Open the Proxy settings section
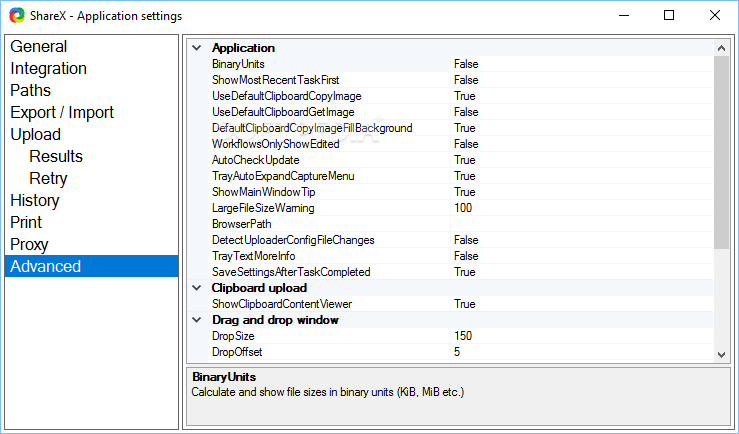This screenshot has width=739, height=434. point(29,244)
